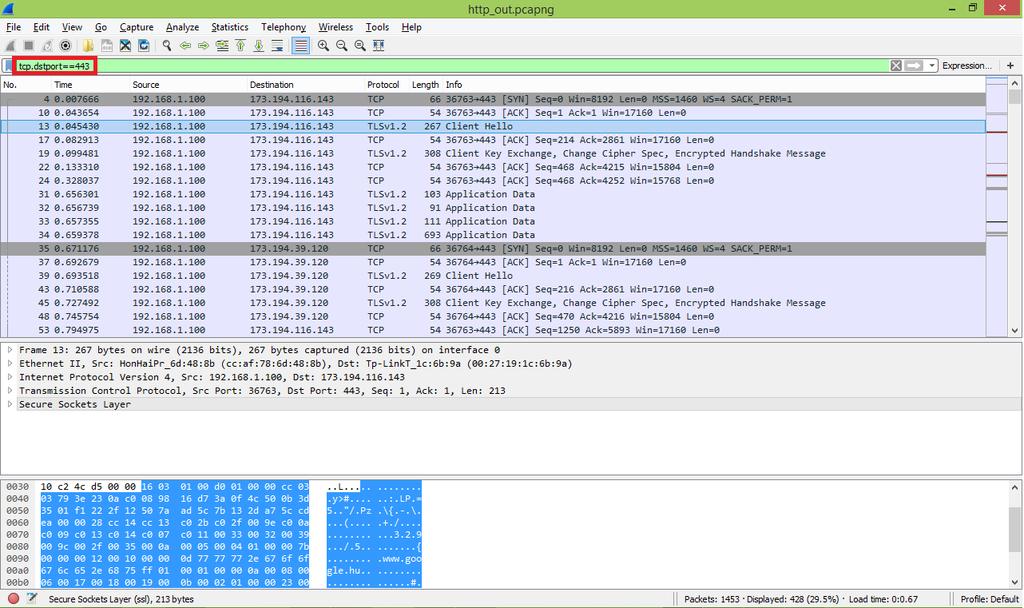Click the Normal size zoom icon

coord(360,46)
